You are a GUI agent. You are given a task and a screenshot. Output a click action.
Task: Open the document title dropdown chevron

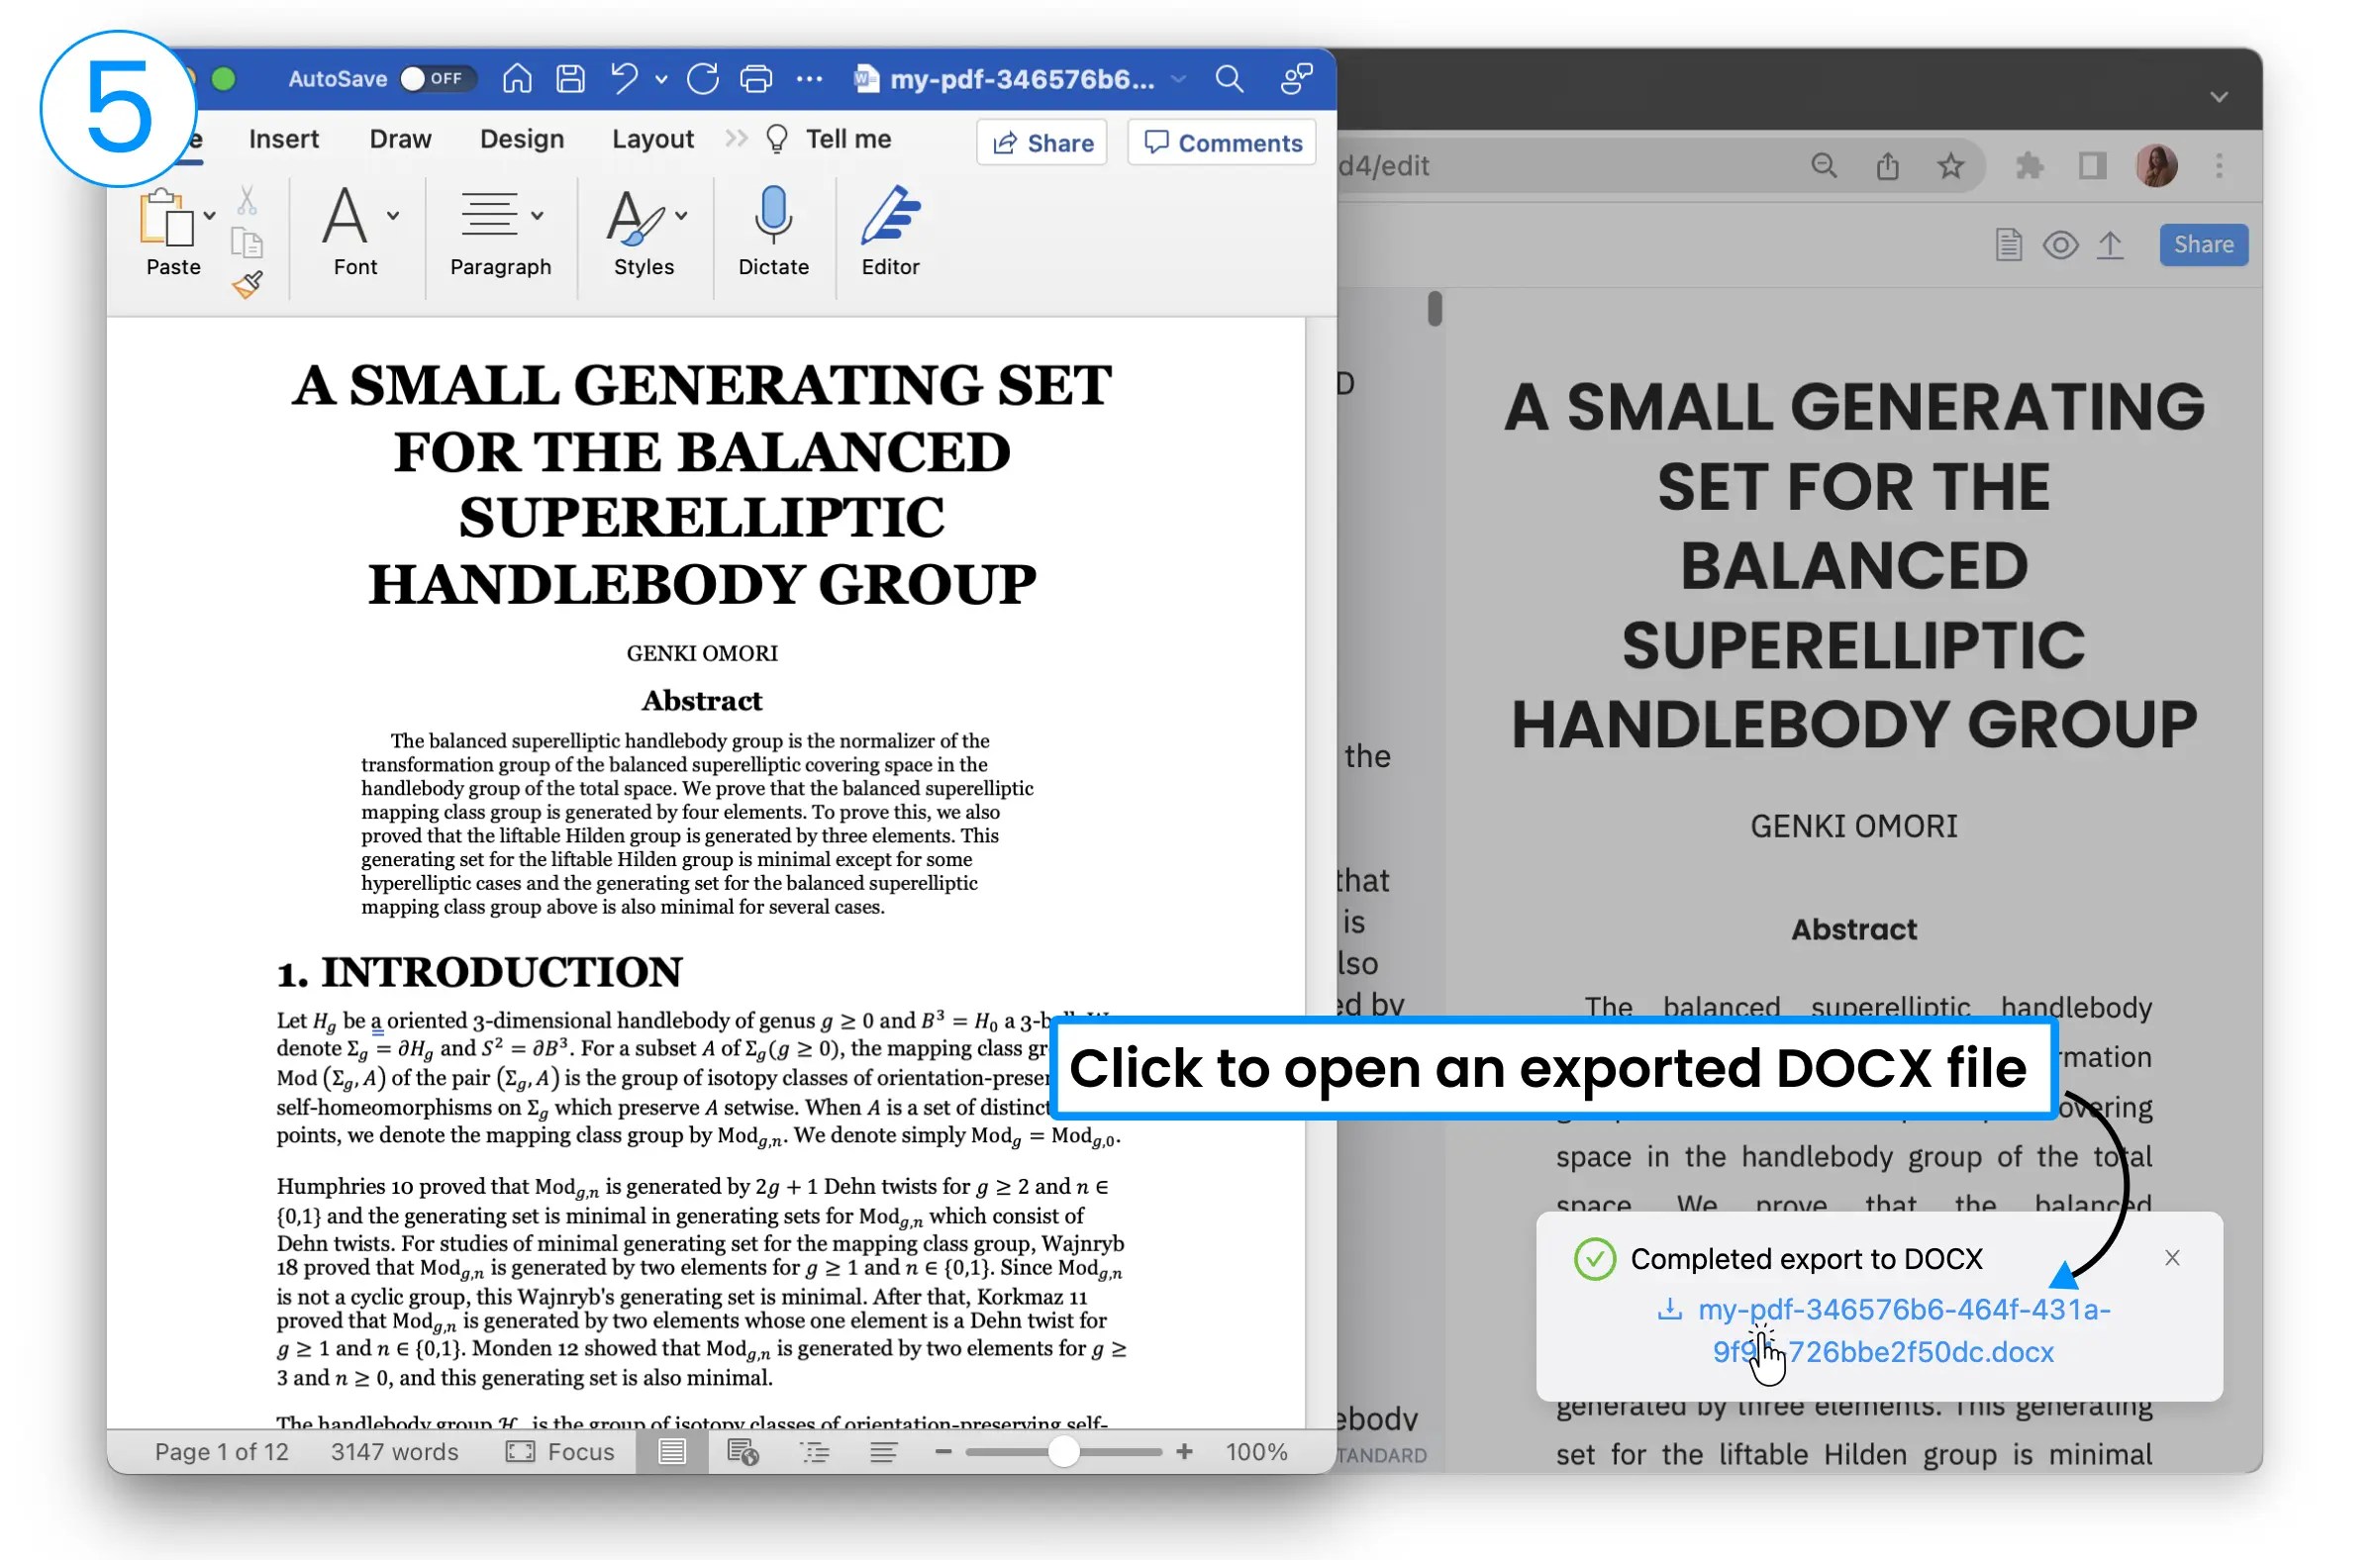coord(1178,80)
